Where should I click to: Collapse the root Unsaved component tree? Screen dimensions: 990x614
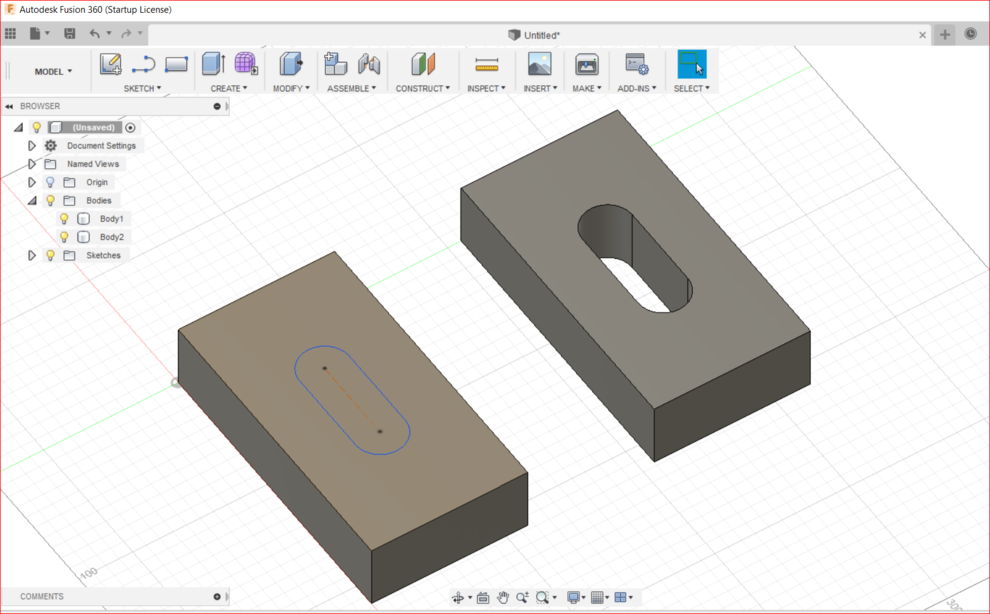point(18,128)
